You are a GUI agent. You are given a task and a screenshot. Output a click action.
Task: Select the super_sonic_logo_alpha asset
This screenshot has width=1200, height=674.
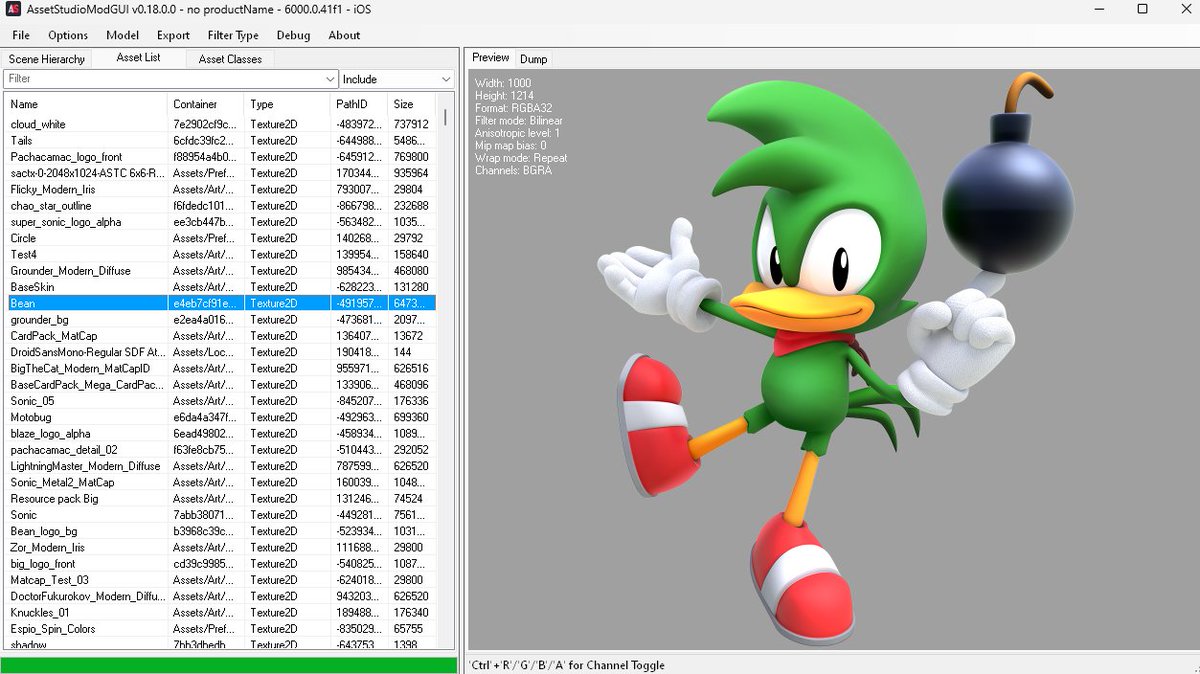point(220,222)
